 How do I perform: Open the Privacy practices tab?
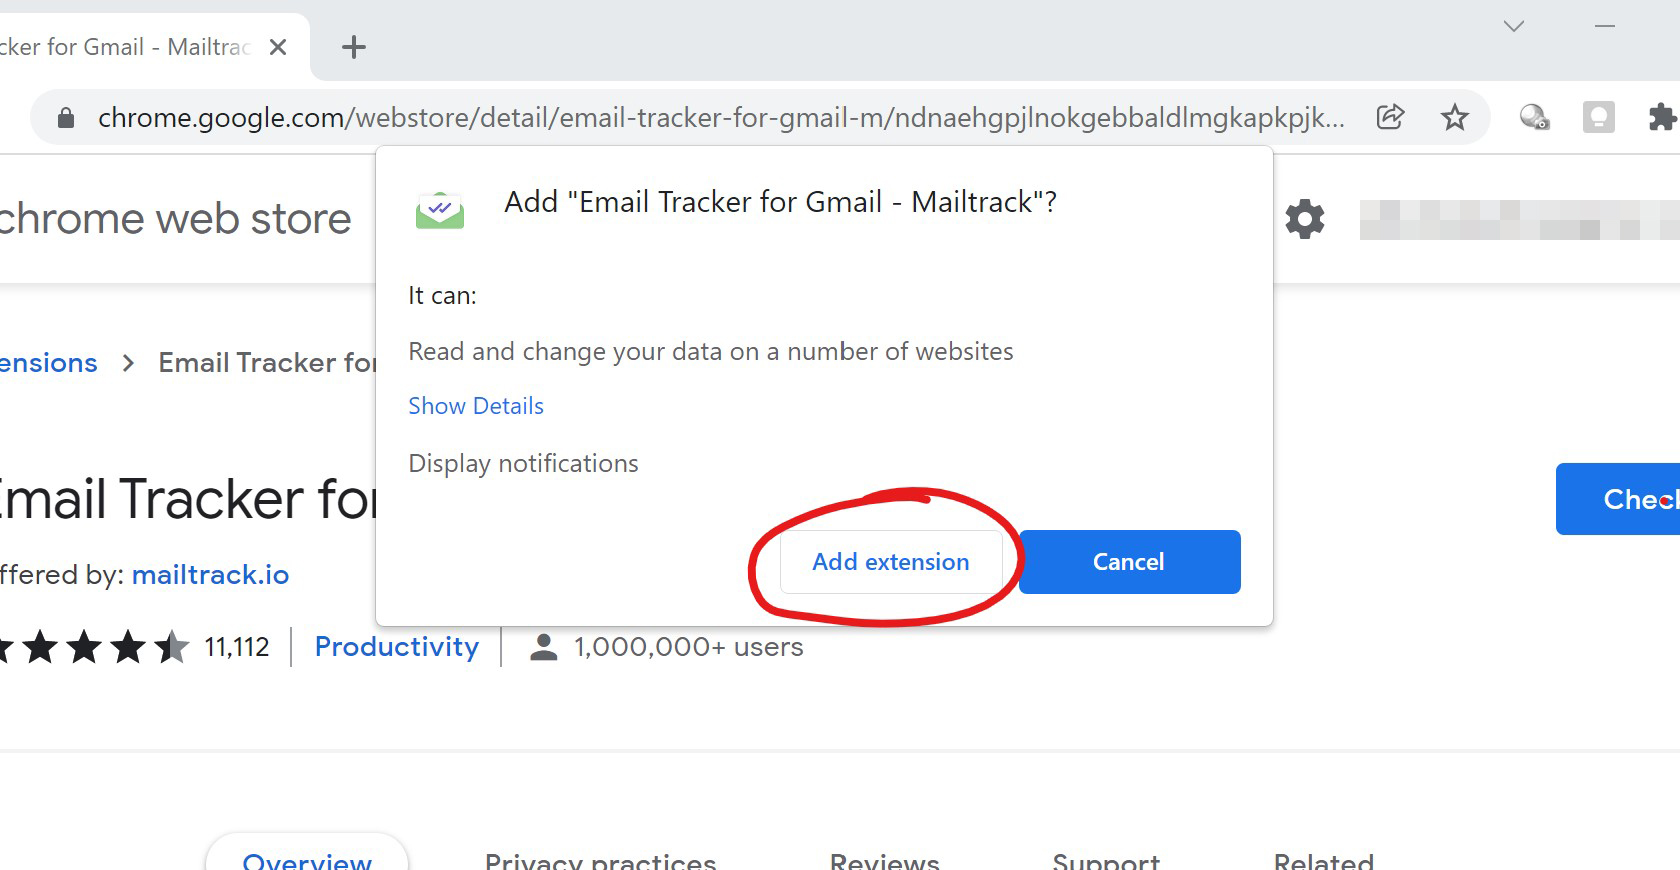pos(600,860)
